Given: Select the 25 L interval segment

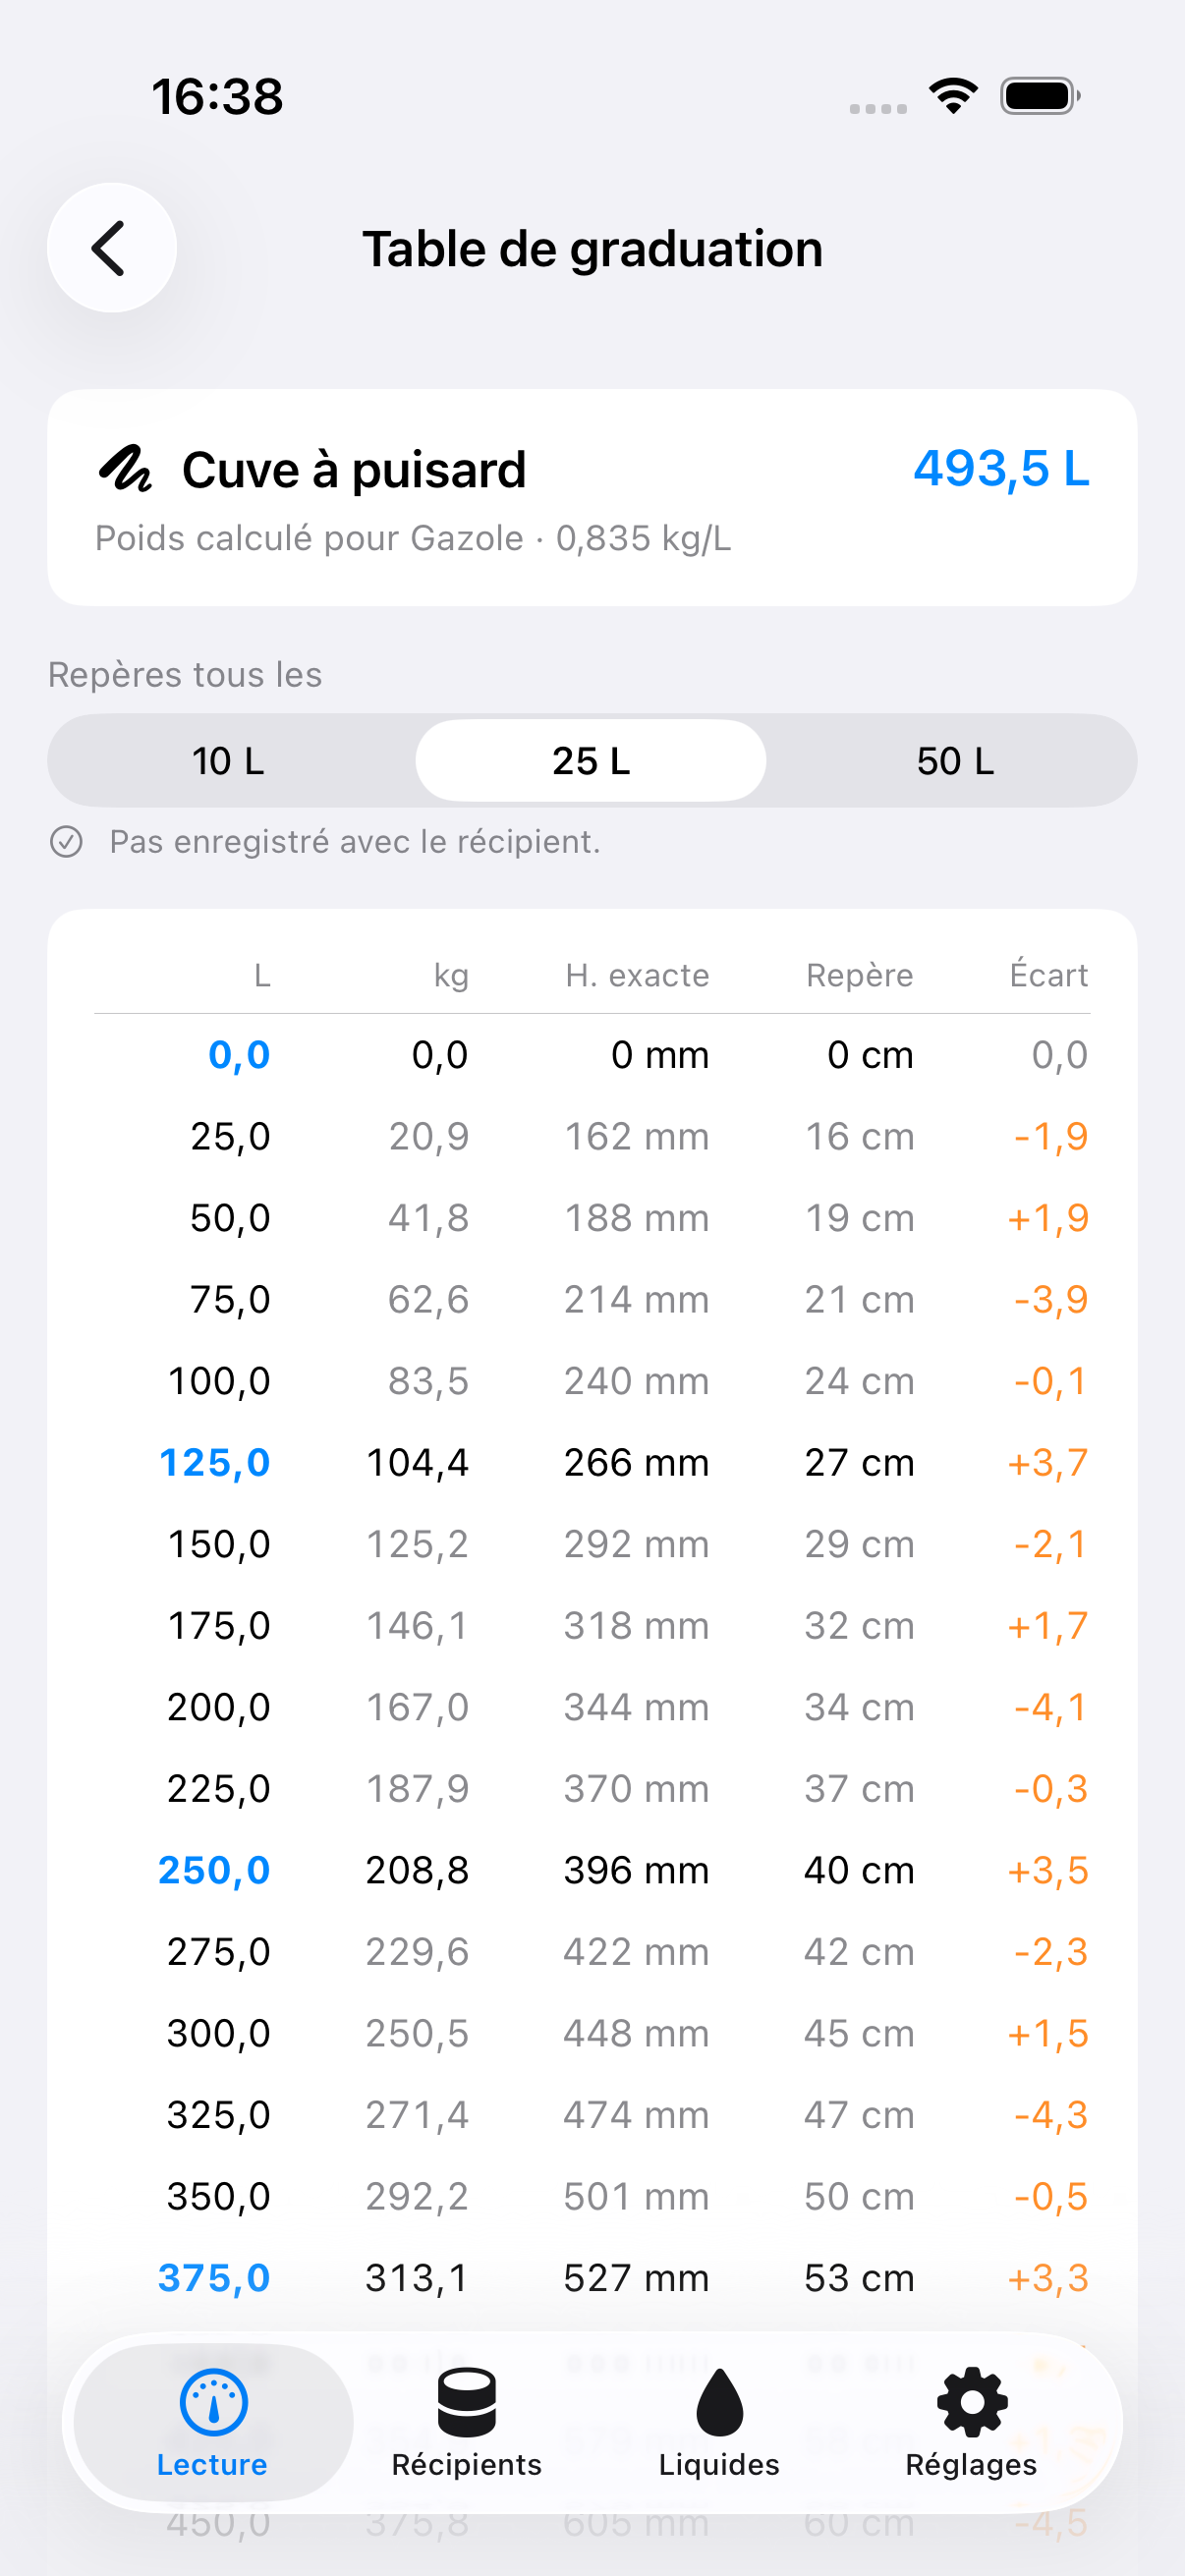Looking at the screenshot, I should (x=591, y=761).
